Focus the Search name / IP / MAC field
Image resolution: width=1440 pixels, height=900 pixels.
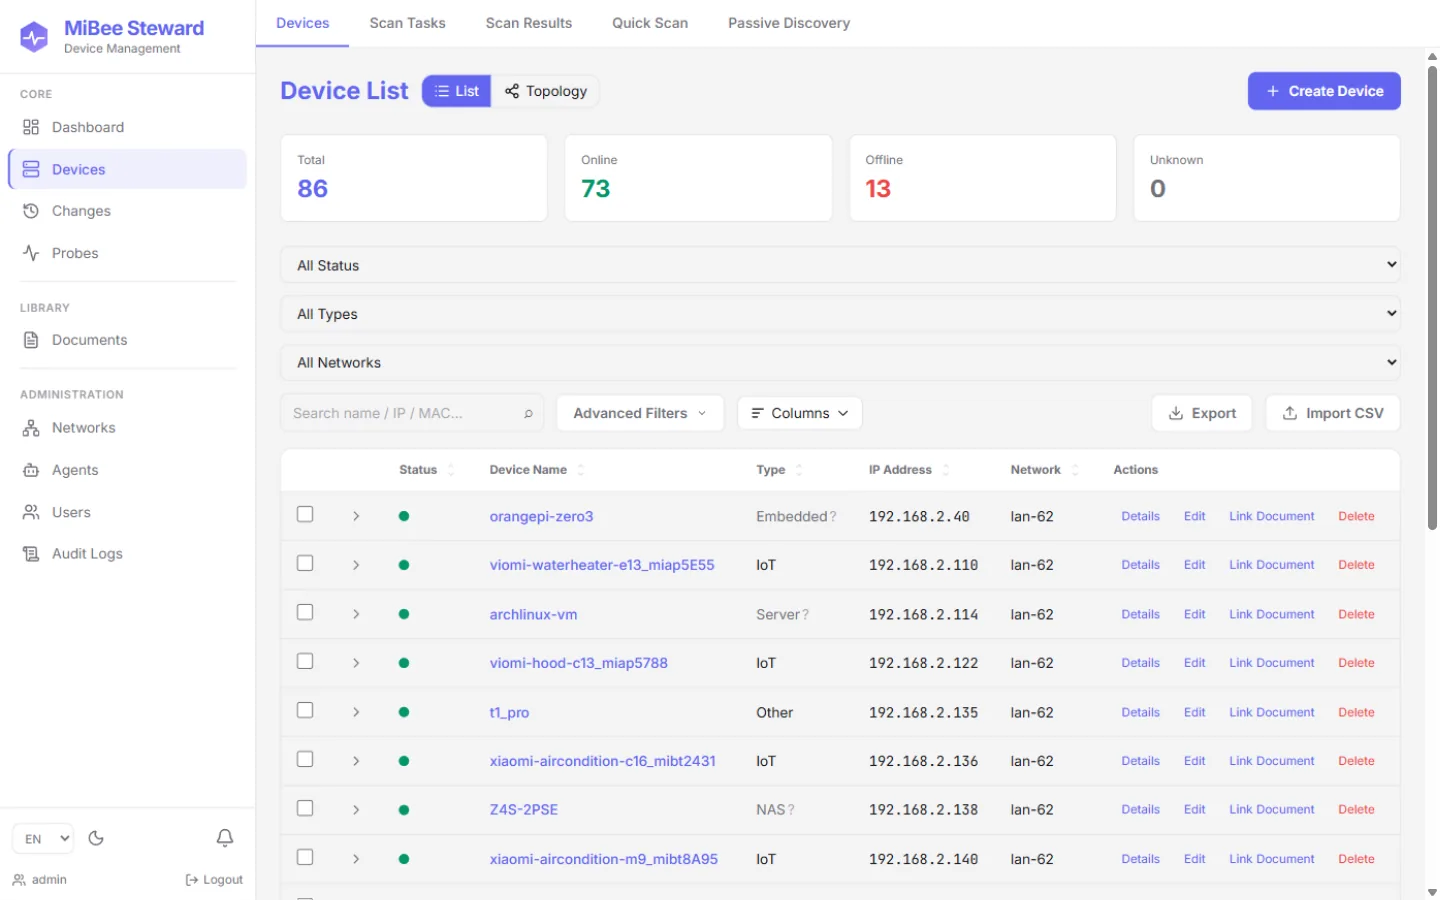pyautogui.click(x=412, y=413)
